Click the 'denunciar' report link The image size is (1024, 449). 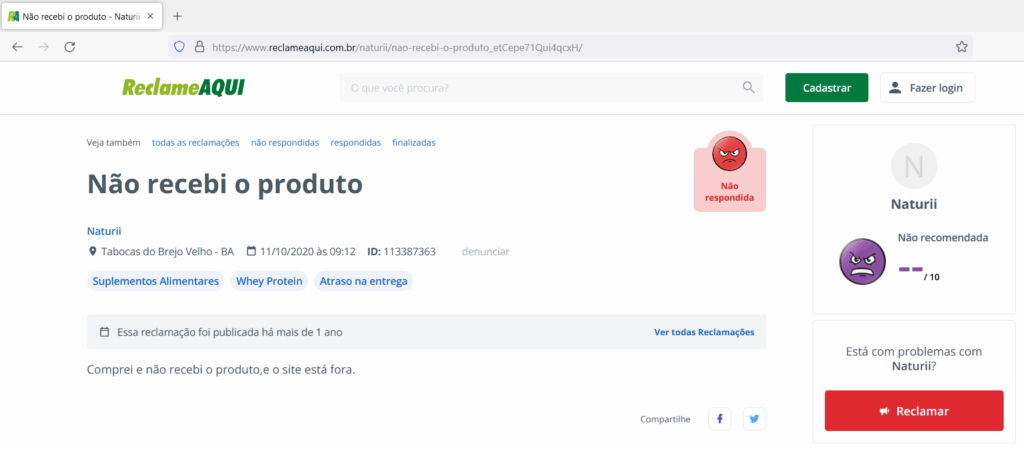[485, 251]
